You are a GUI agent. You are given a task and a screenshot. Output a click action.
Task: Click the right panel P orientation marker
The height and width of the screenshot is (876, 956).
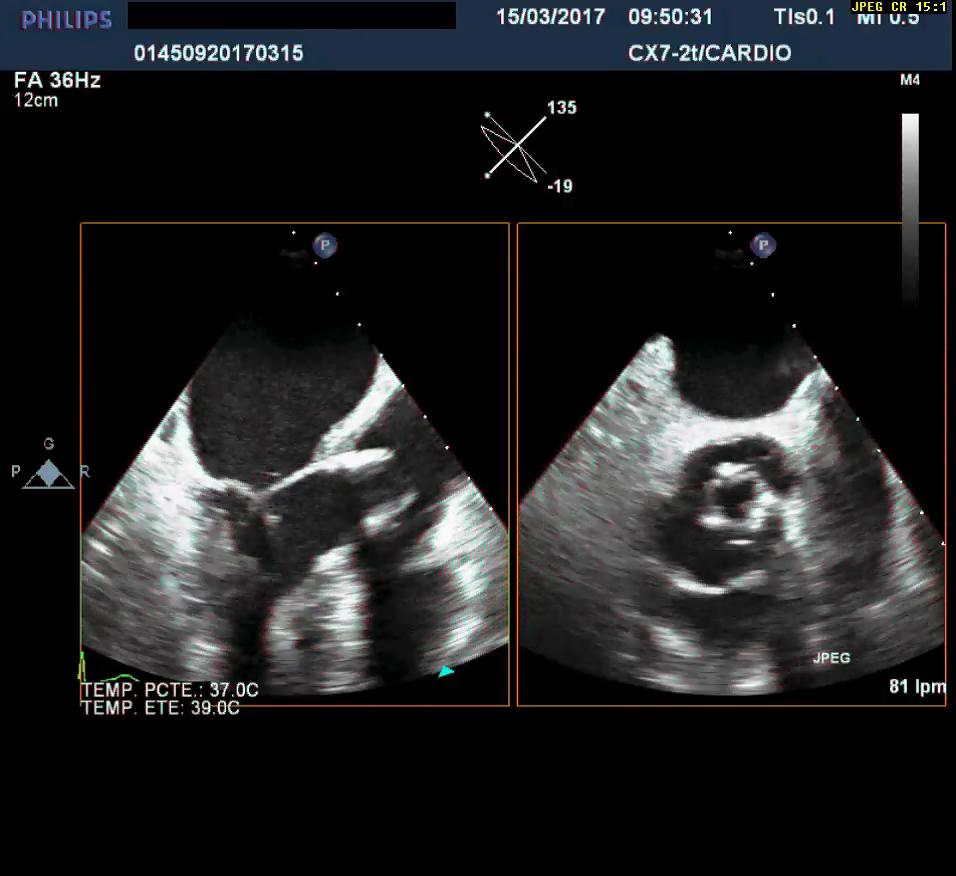(x=763, y=245)
